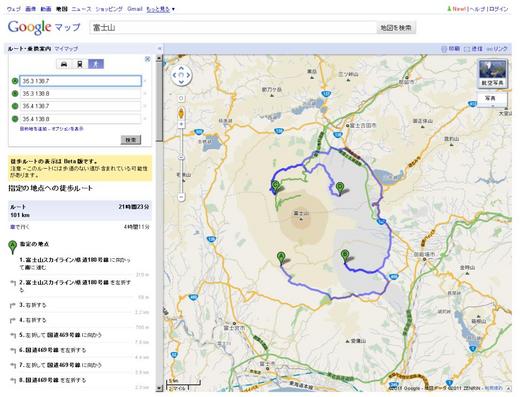The image size is (520, 397).
Task: Open the Gmail link in top bar
Action: [x=135, y=9]
